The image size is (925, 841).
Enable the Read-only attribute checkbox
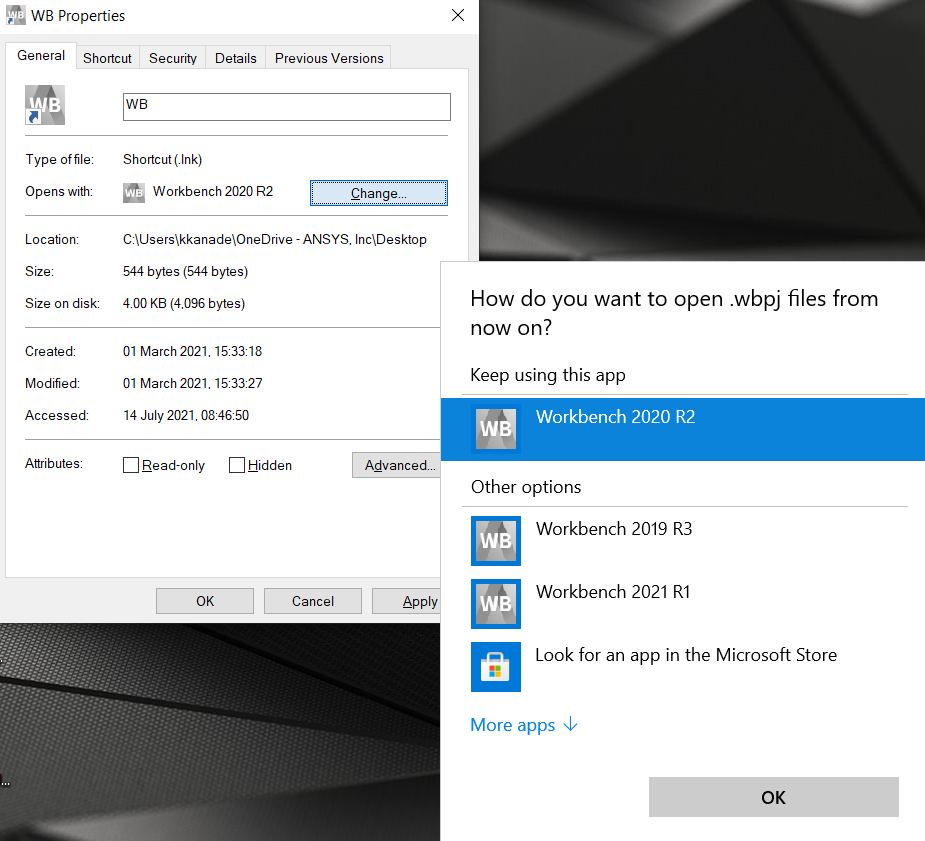[x=131, y=465]
